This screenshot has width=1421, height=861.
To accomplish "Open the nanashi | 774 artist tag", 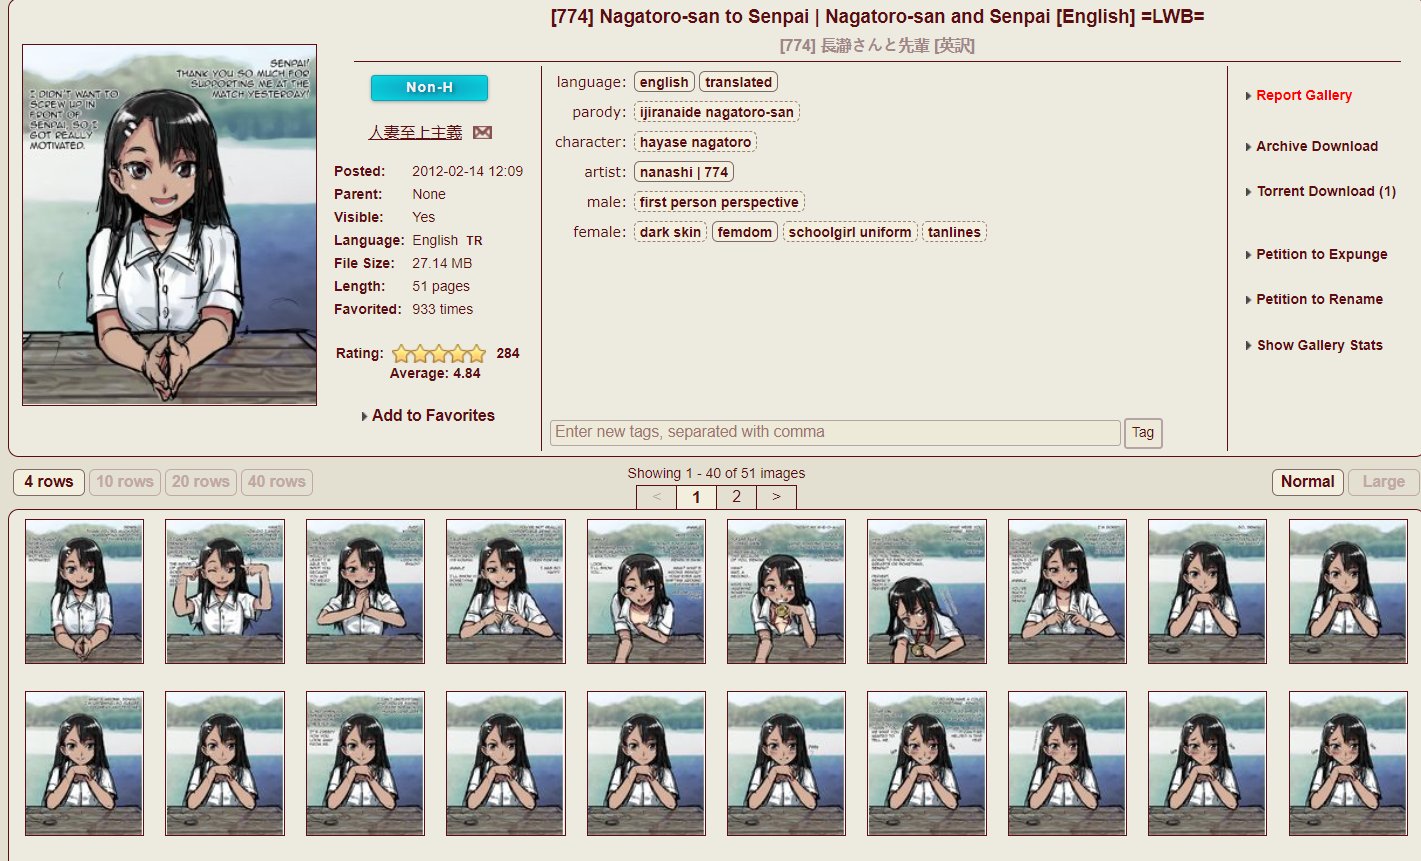I will 684,172.
